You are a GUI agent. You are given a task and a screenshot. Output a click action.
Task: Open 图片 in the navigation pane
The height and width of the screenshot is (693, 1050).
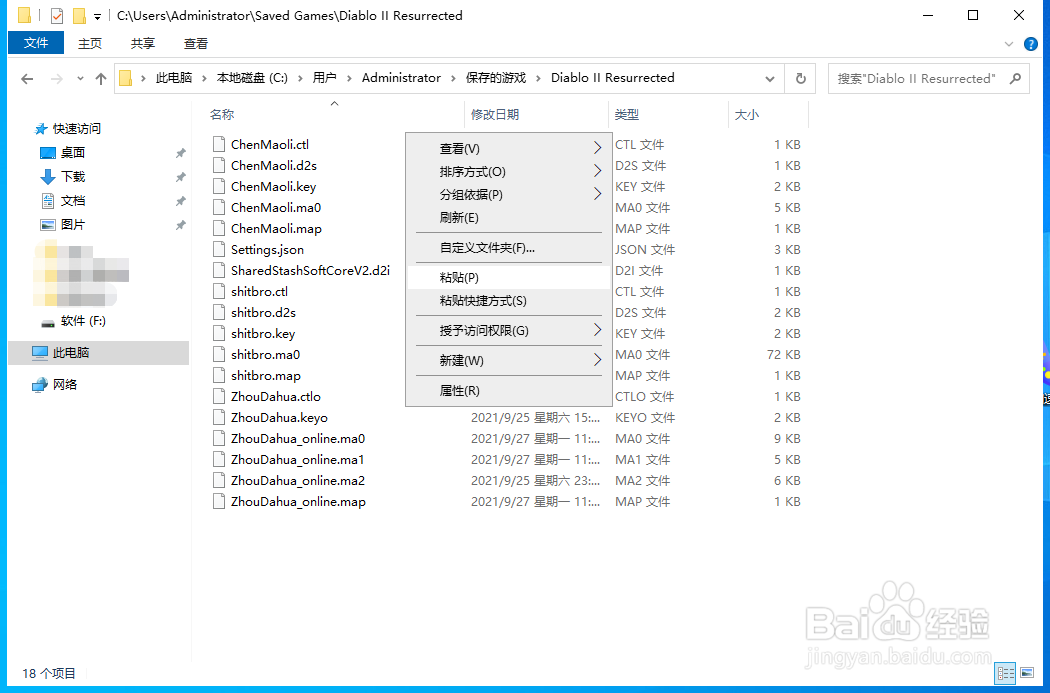click(x=72, y=225)
